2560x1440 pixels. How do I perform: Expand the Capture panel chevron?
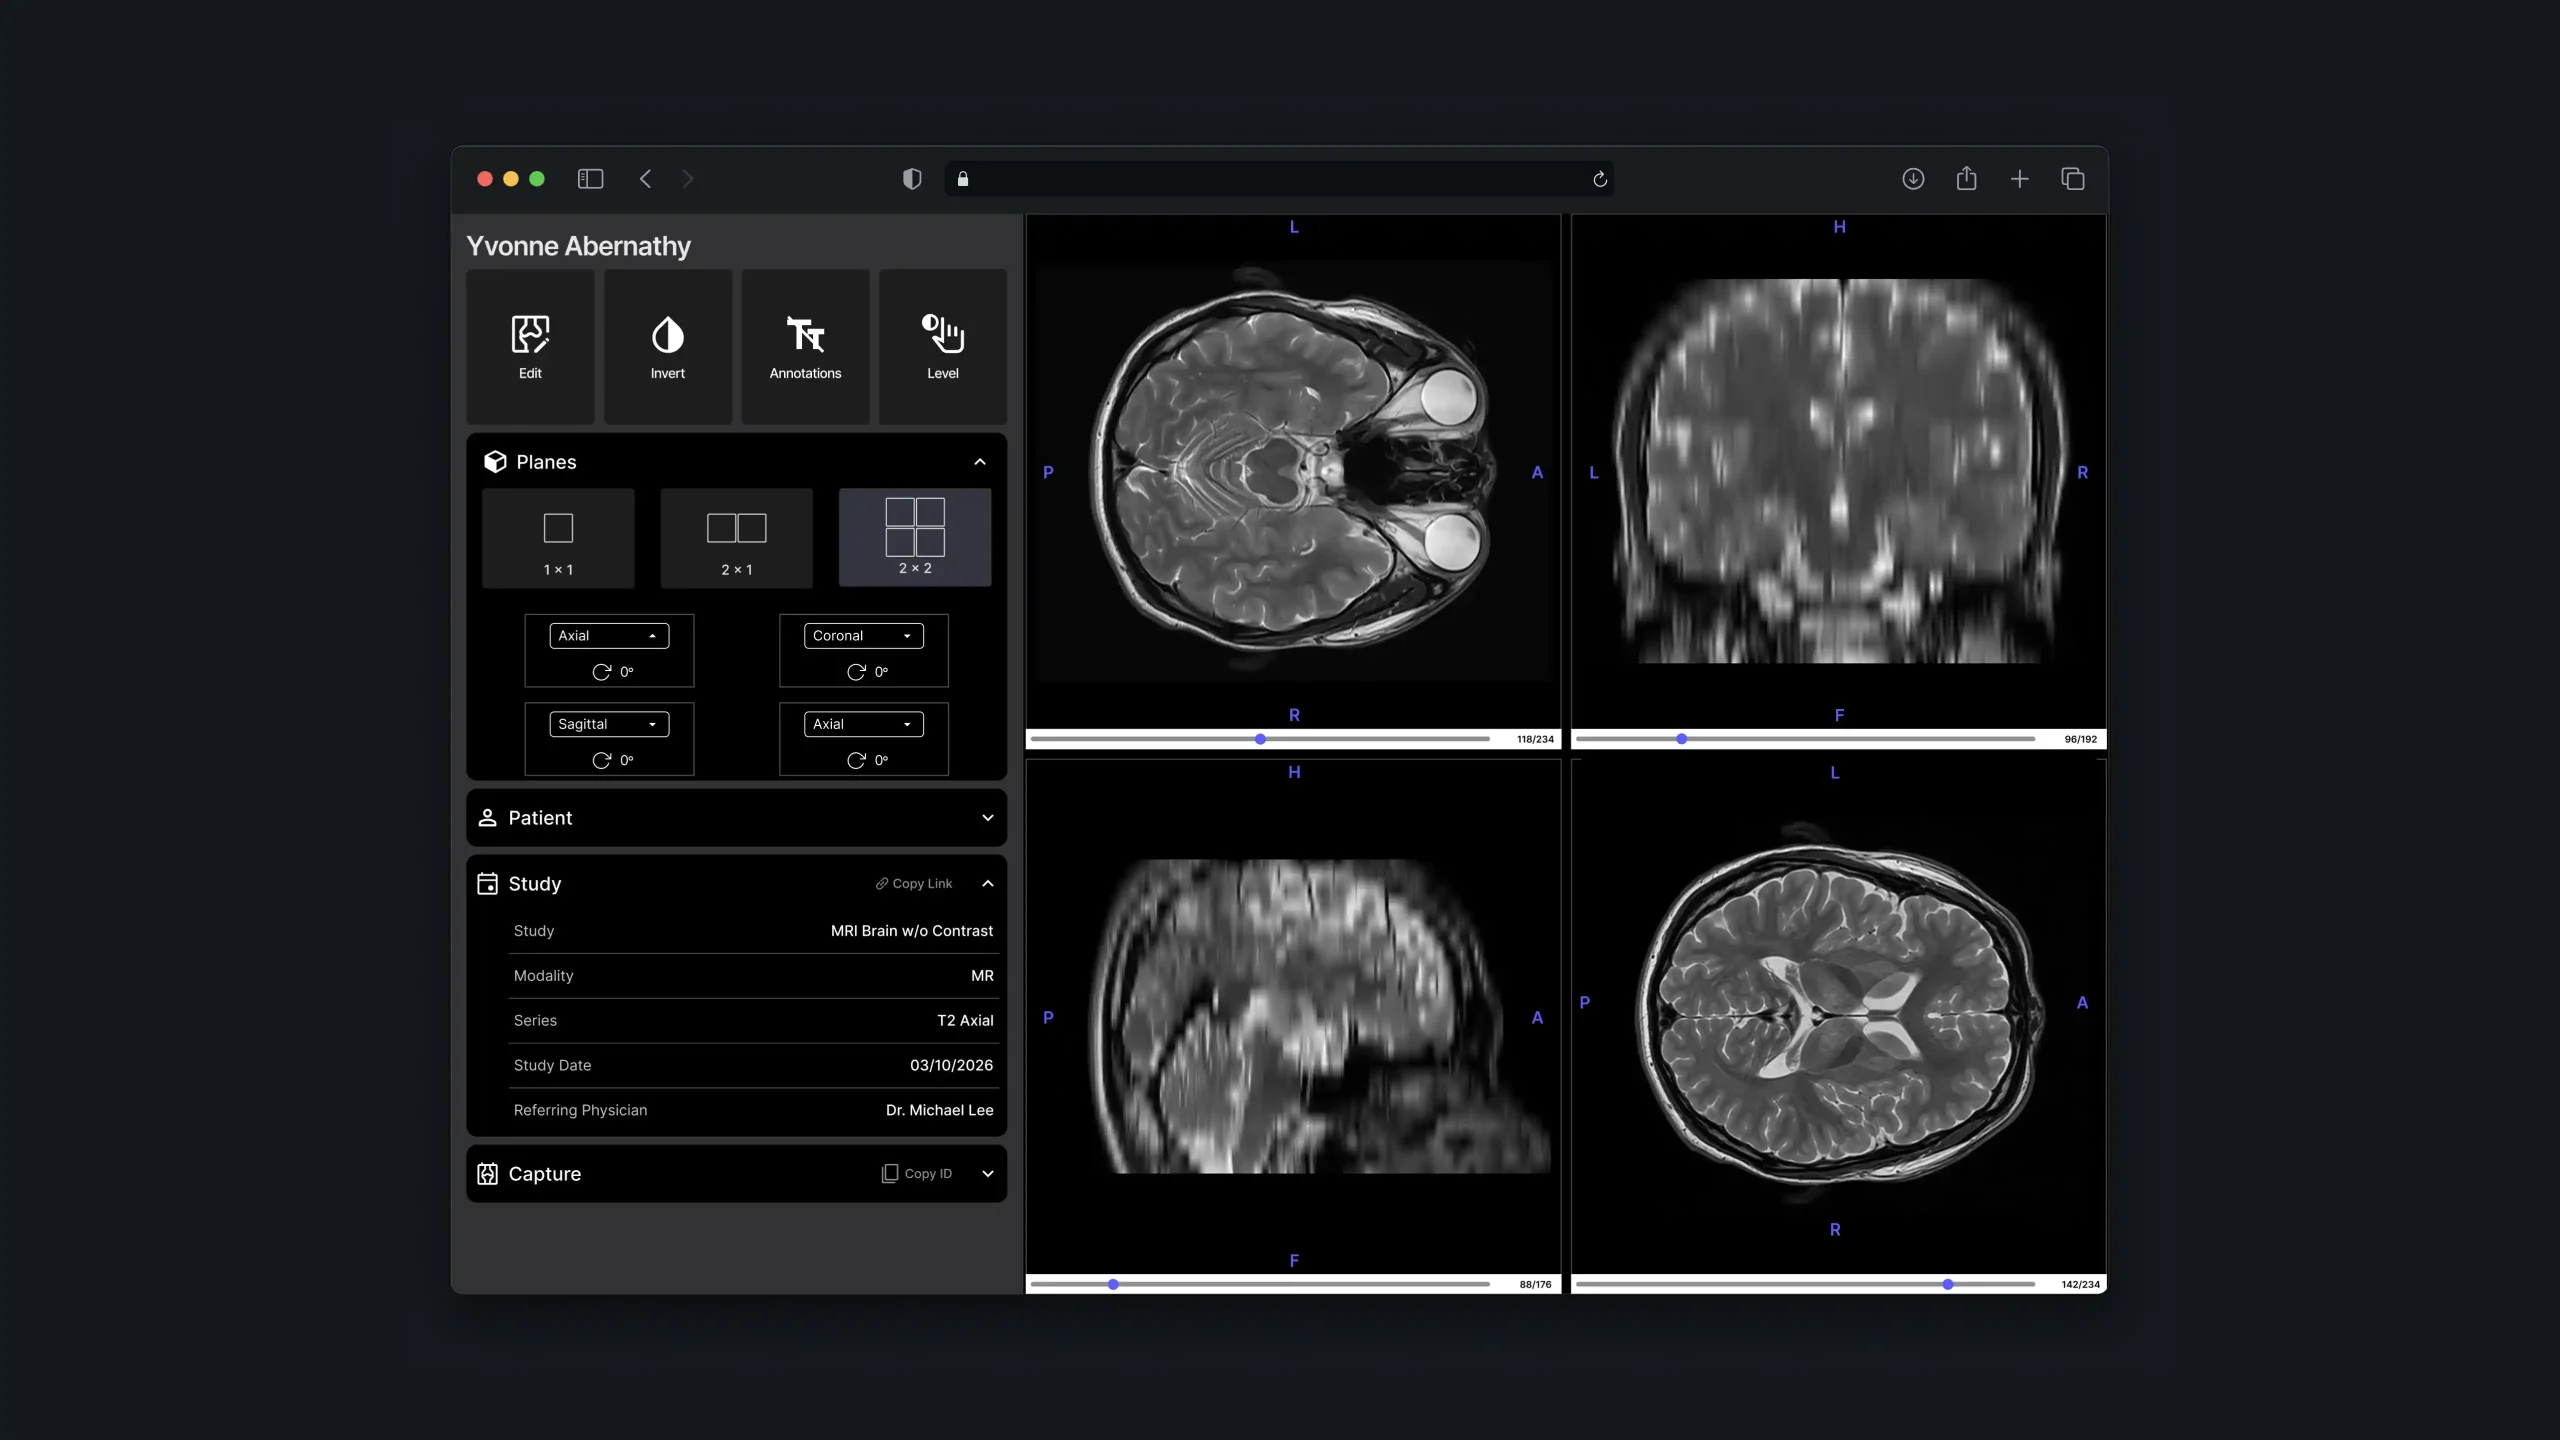tap(988, 1174)
